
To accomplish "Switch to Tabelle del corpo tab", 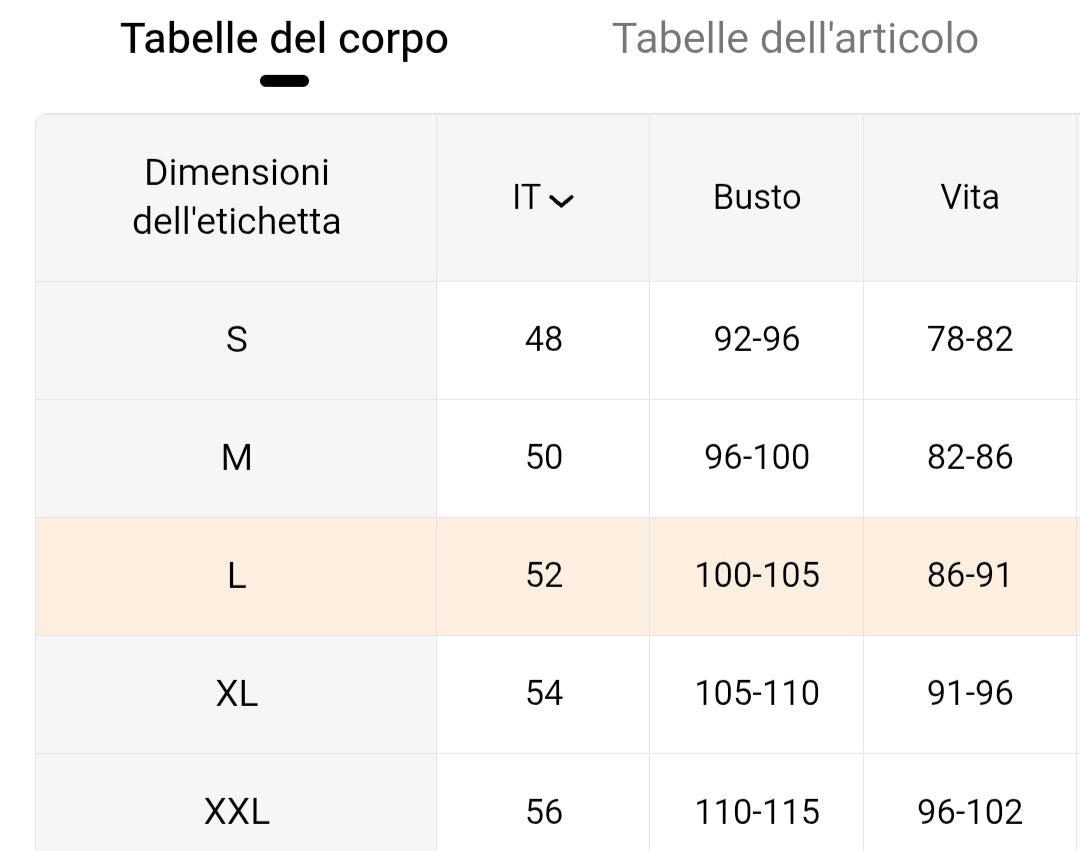I will 284,40.
